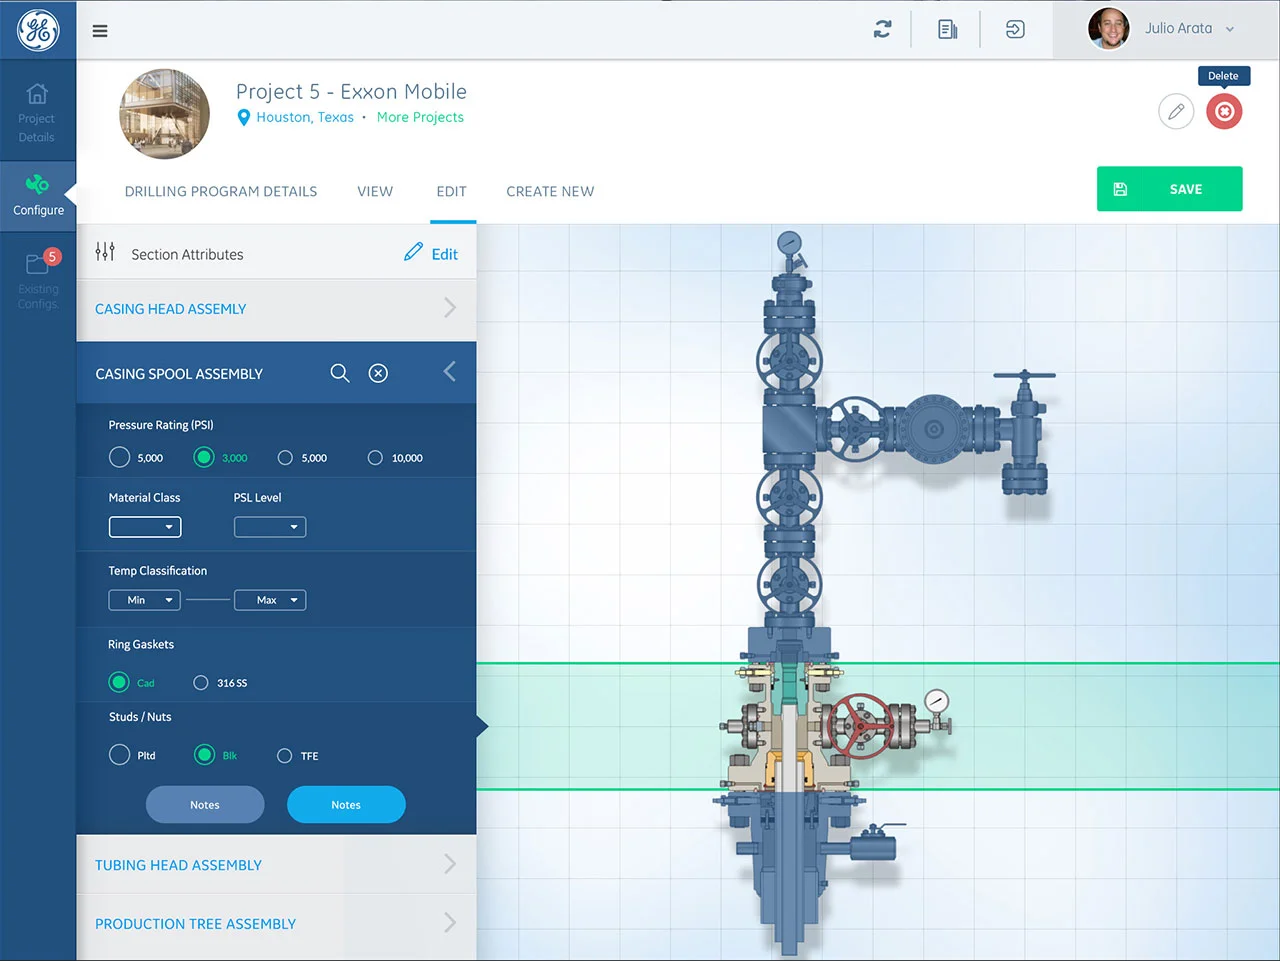Select Pltd studs/nuts option
The image size is (1280, 961).
coord(119,755)
